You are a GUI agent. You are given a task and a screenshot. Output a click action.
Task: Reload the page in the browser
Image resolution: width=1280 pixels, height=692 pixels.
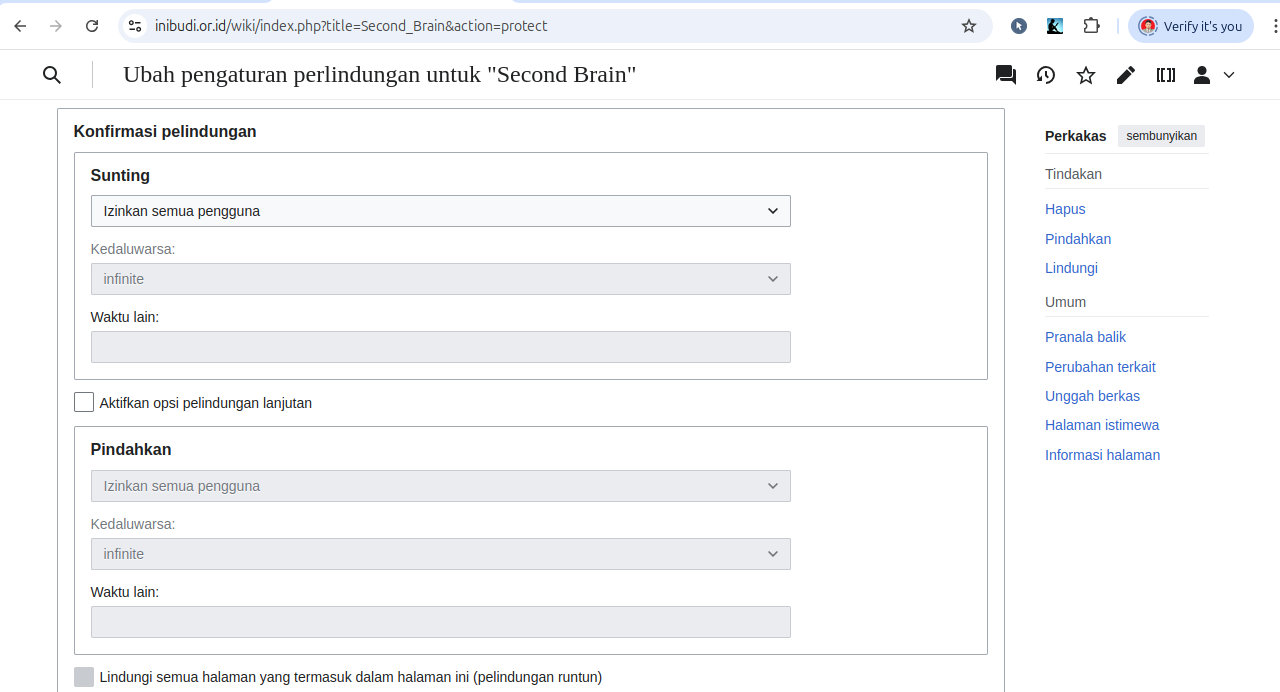[92, 26]
